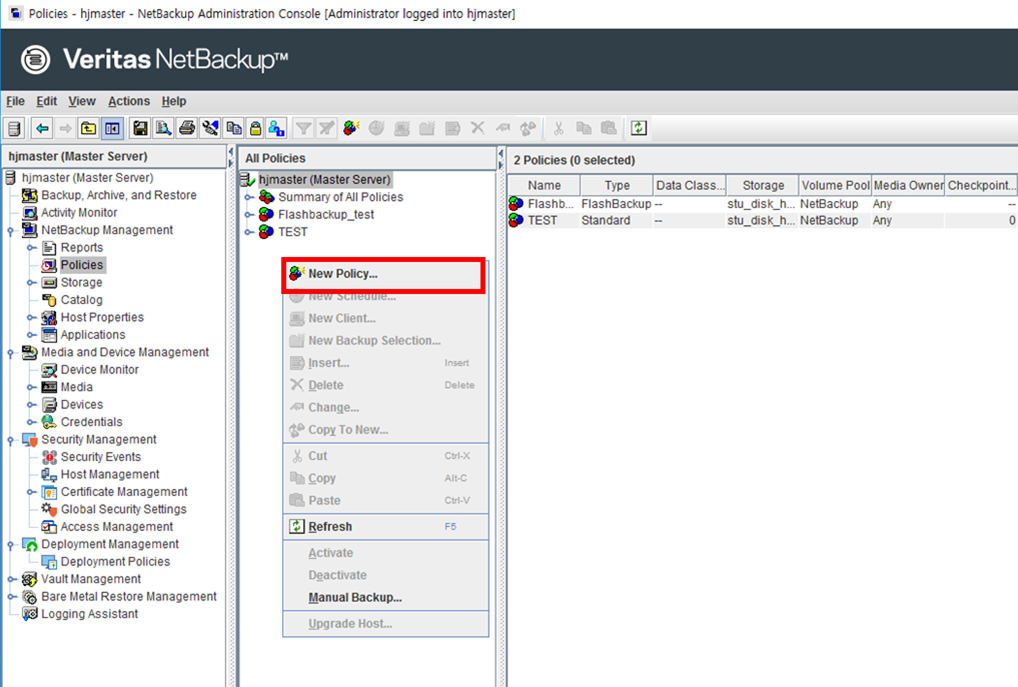Screen dimensions: 1018x687
Task: Click the scissors Cut toolbar icon
Action: tap(558, 129)
